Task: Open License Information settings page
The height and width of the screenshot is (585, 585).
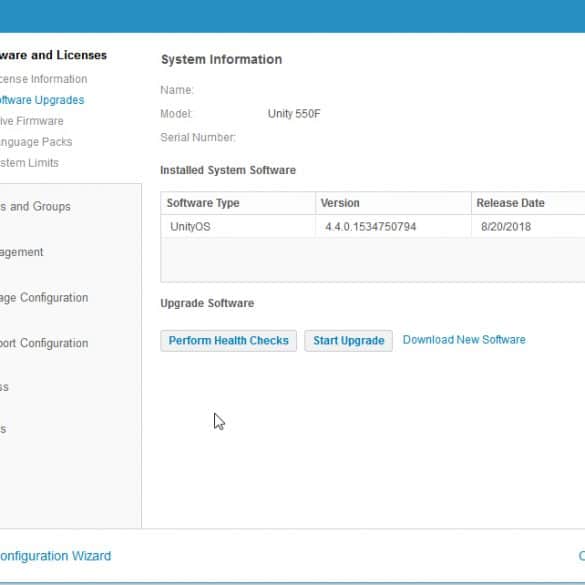Action: [x=43, y=79]
